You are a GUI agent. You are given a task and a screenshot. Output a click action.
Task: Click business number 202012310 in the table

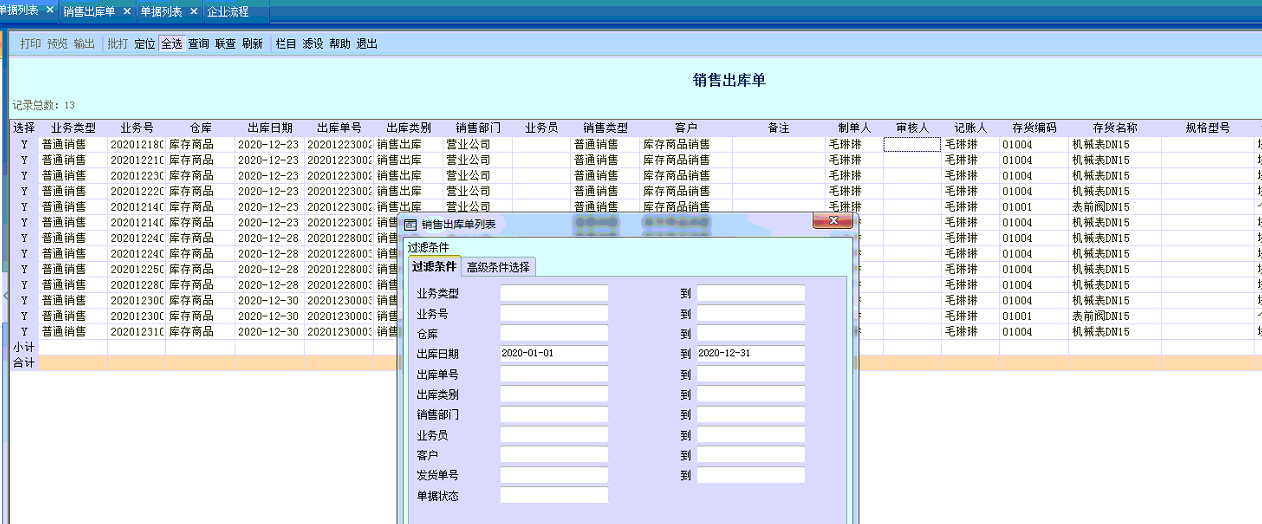click(137, 332)
